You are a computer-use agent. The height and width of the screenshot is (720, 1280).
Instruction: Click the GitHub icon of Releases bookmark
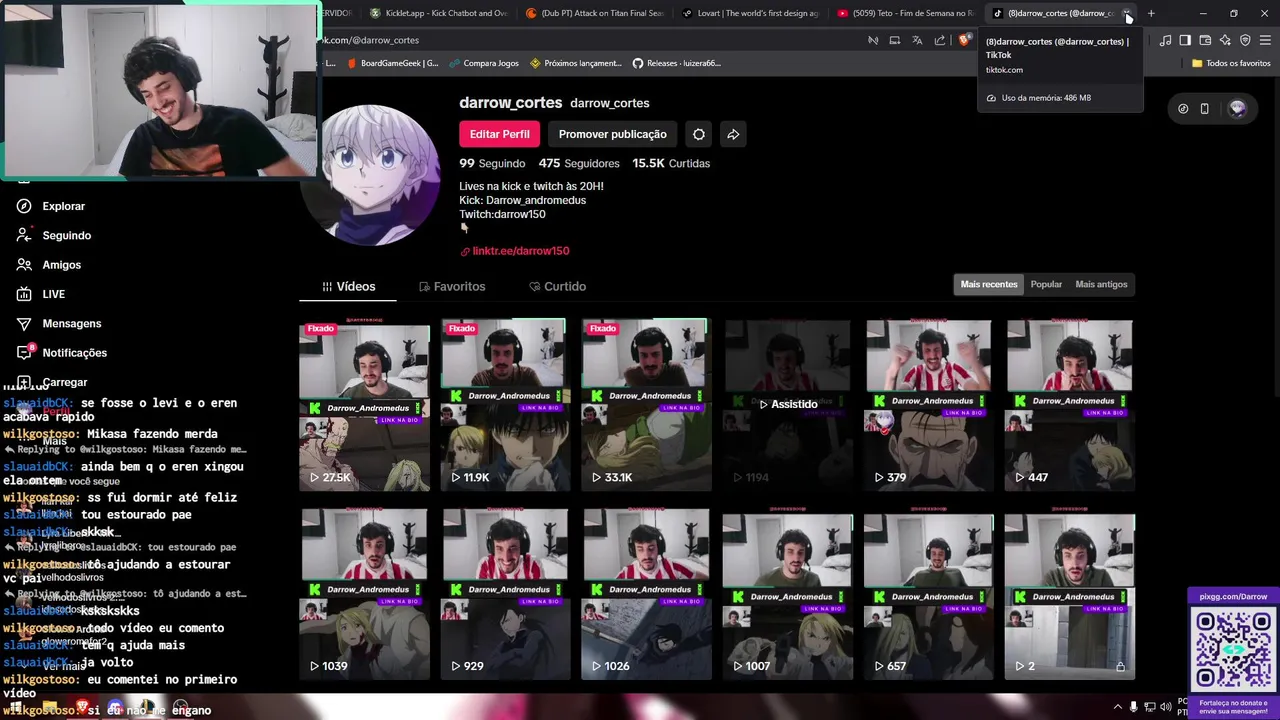click(x=638, y=63)
